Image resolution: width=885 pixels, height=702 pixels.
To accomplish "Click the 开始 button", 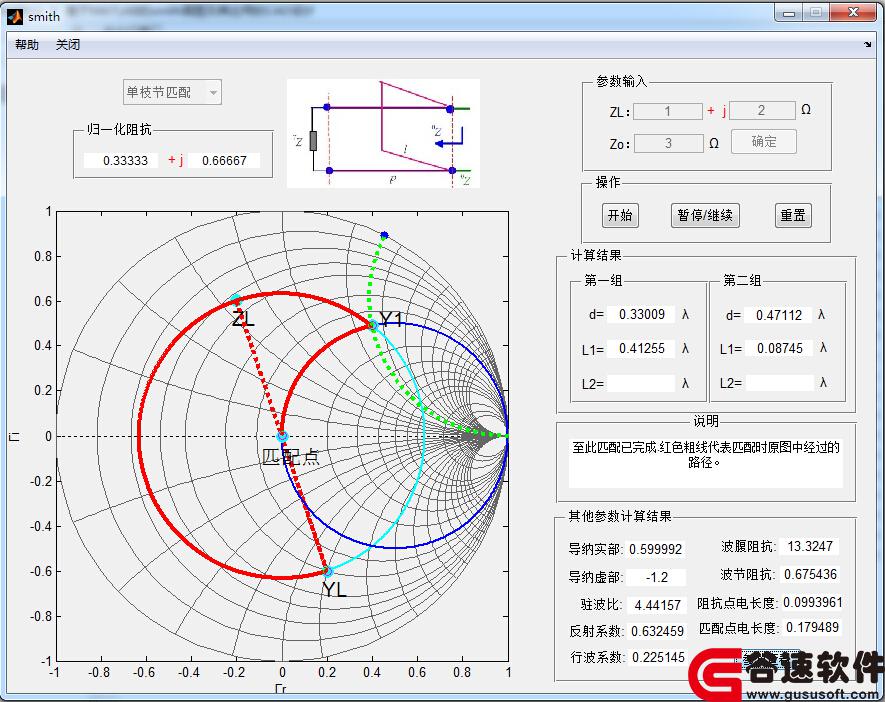I will (620, 215).
